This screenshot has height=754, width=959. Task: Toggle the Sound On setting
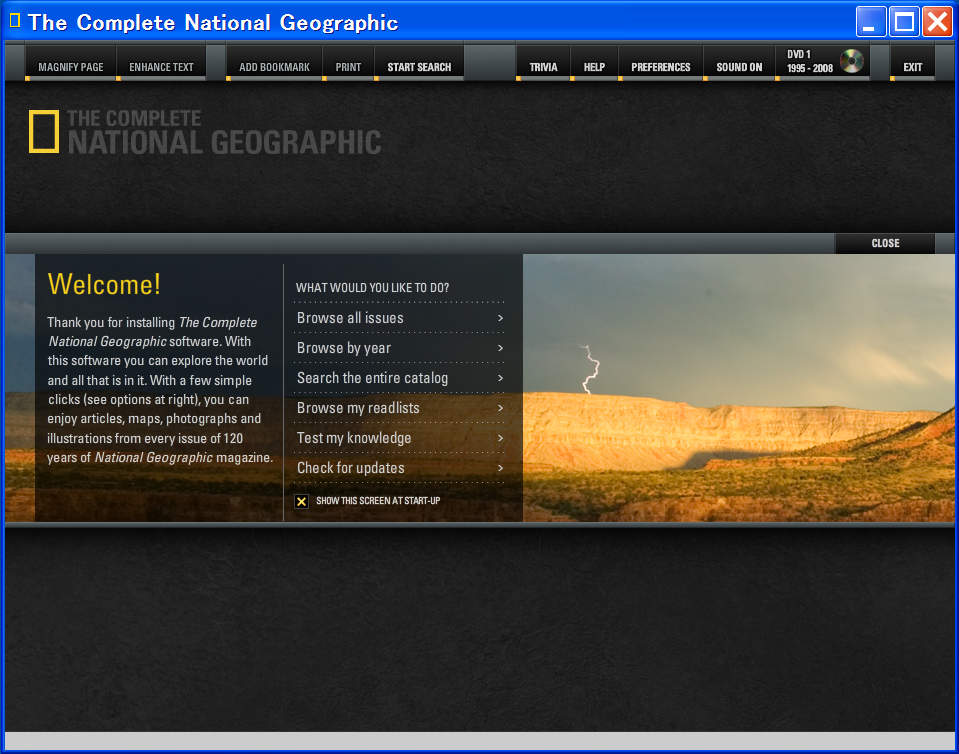coord(739,64)
